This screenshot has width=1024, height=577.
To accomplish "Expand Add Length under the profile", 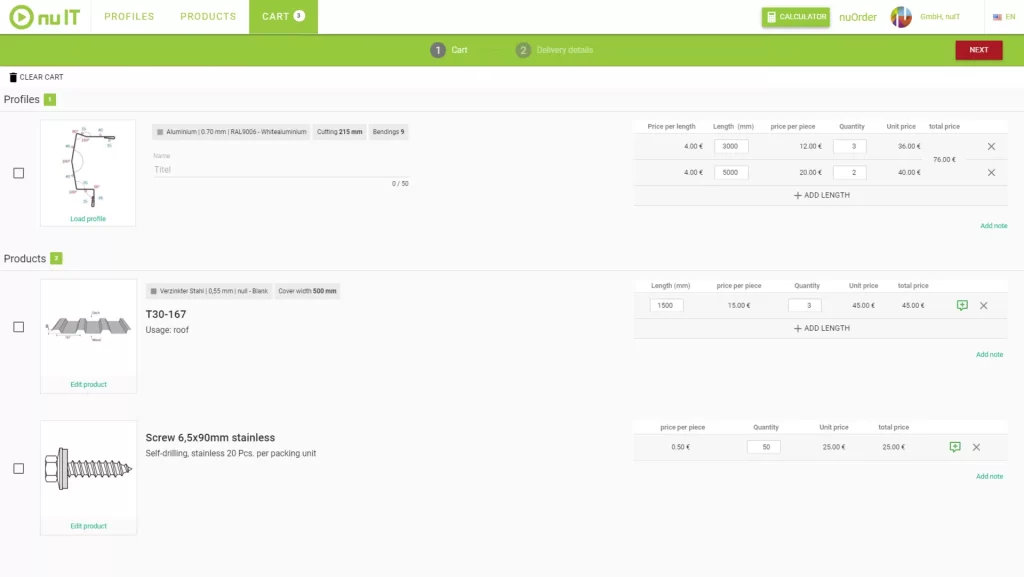I will tap(821, 195).
